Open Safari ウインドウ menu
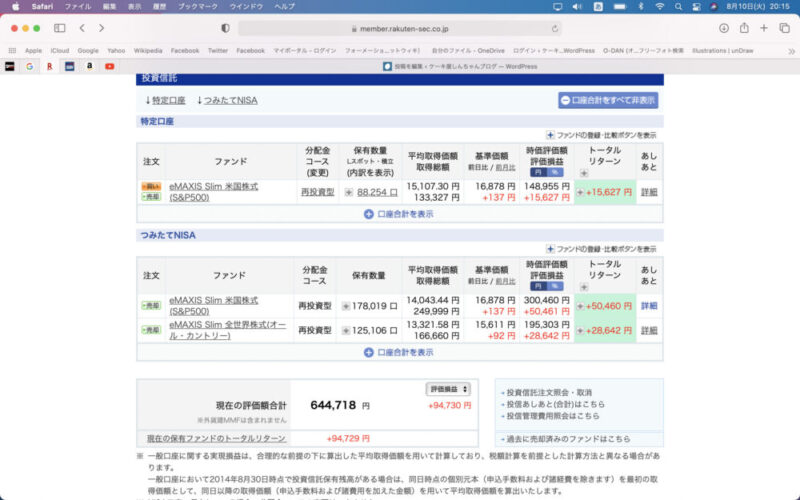The image size is (800, 500). coord(246,7)
